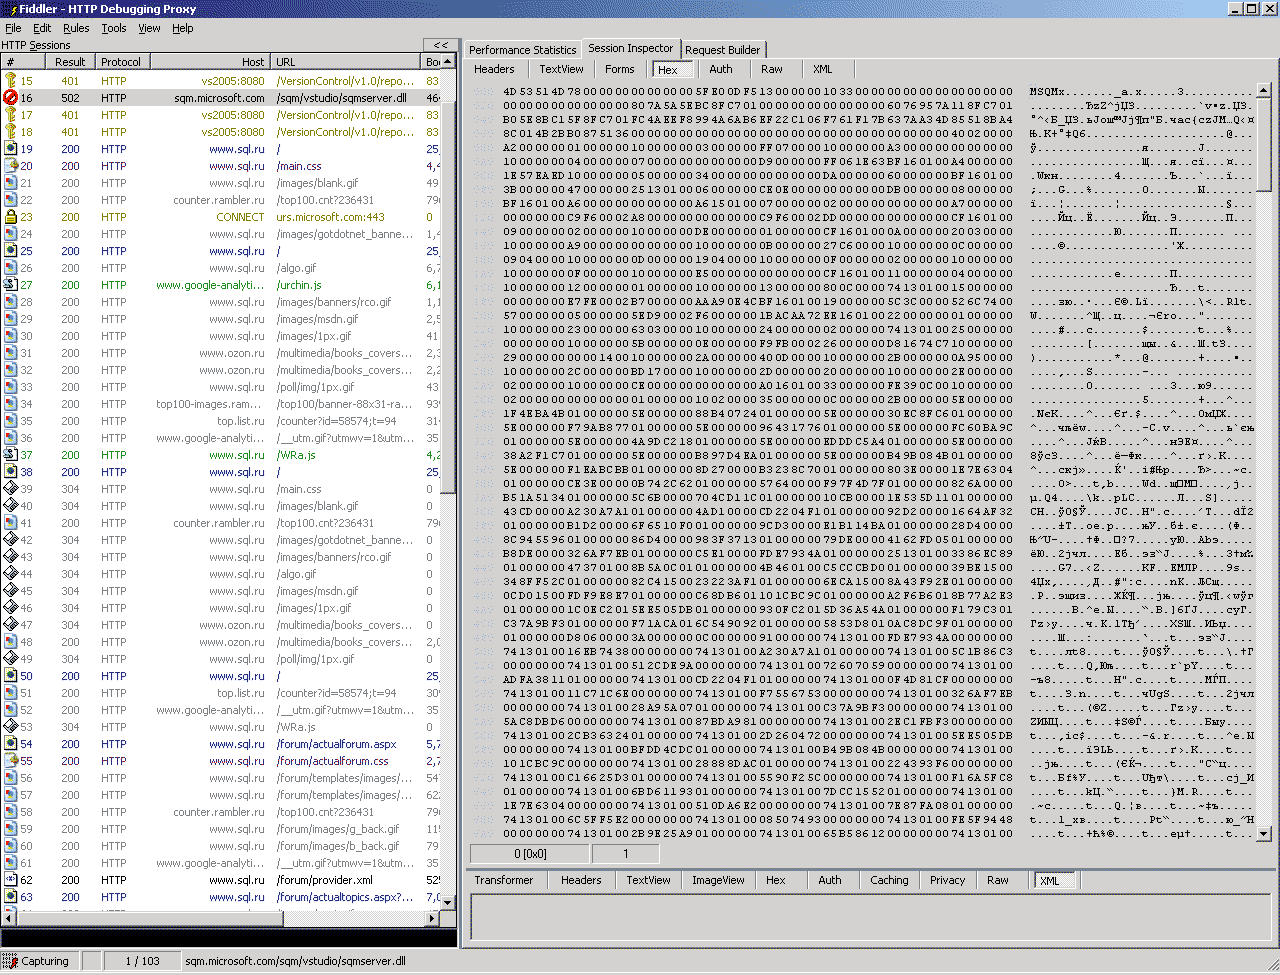The image size is (1280, 975).
Task: Open the response Privacy tab
Action: [x=948, y=880]
